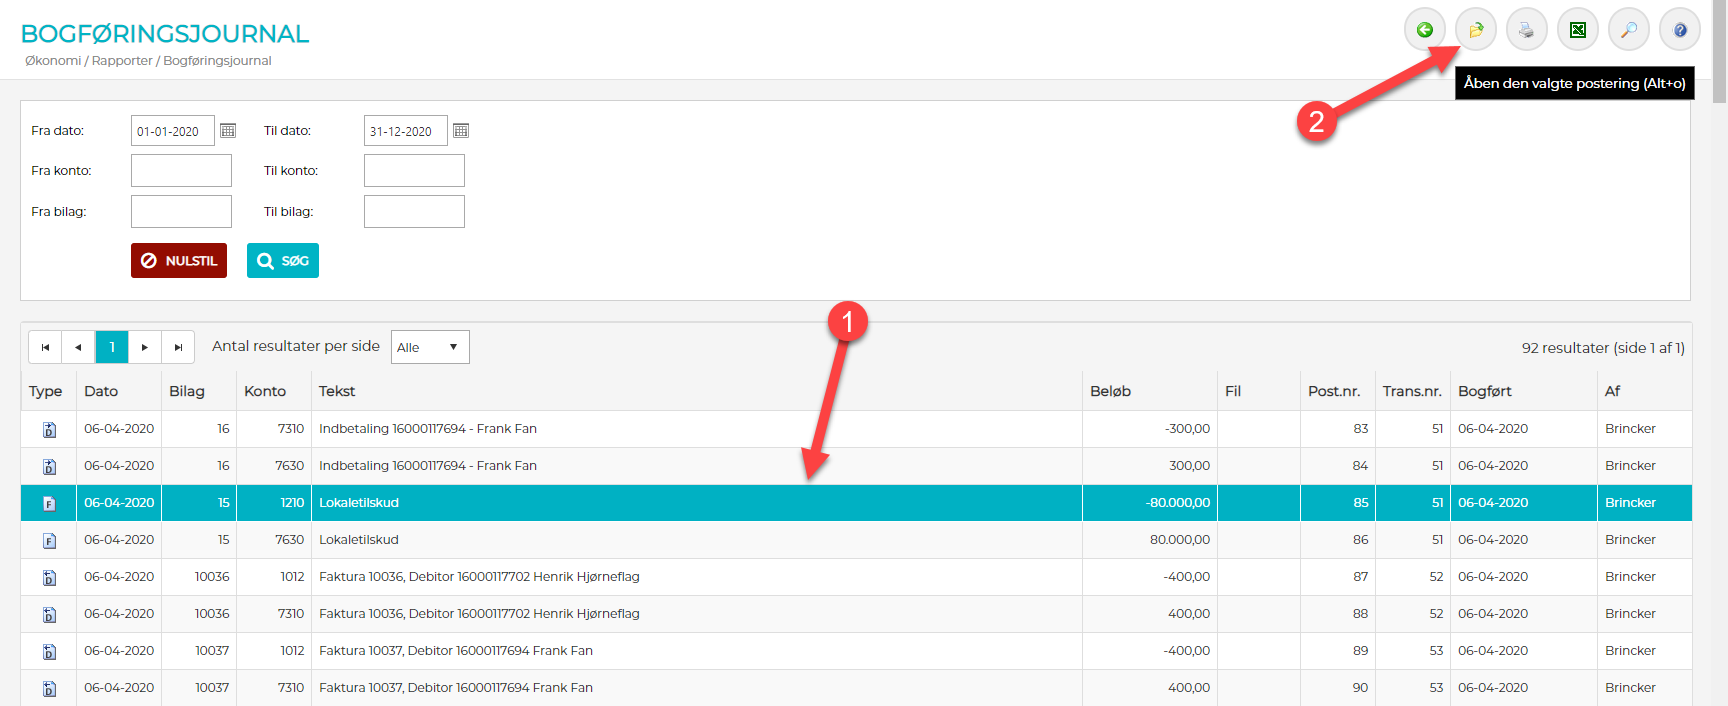Sort by Beløb column header
This screenshot has width=1728, height=706.
1110,391
